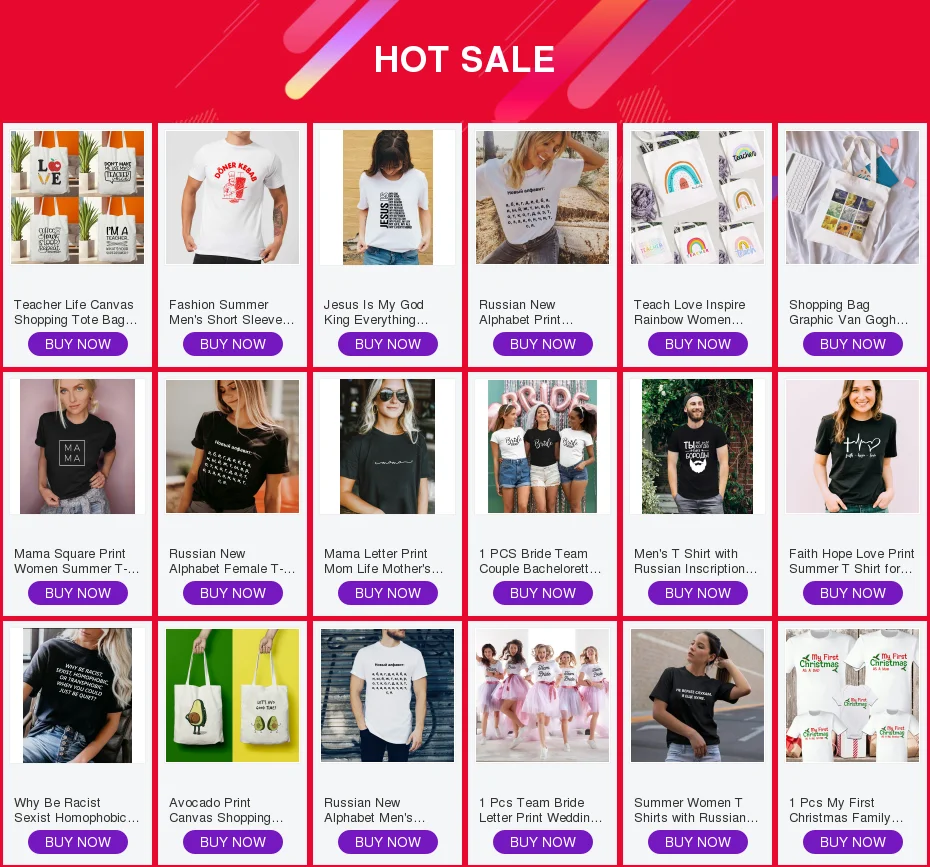Click the HOT SALE banner heading
Screen dimensions: 930x867
(464, 59)
